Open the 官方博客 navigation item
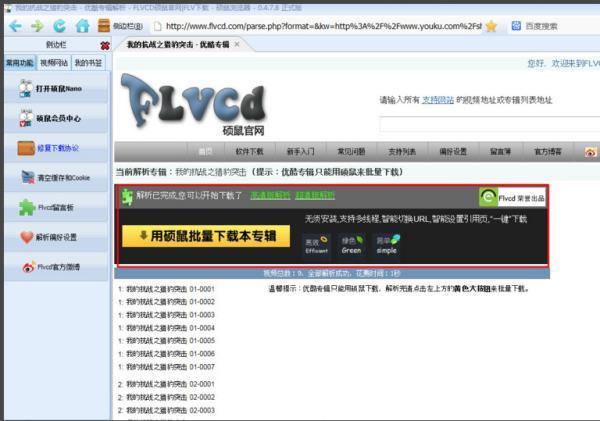 548,152
